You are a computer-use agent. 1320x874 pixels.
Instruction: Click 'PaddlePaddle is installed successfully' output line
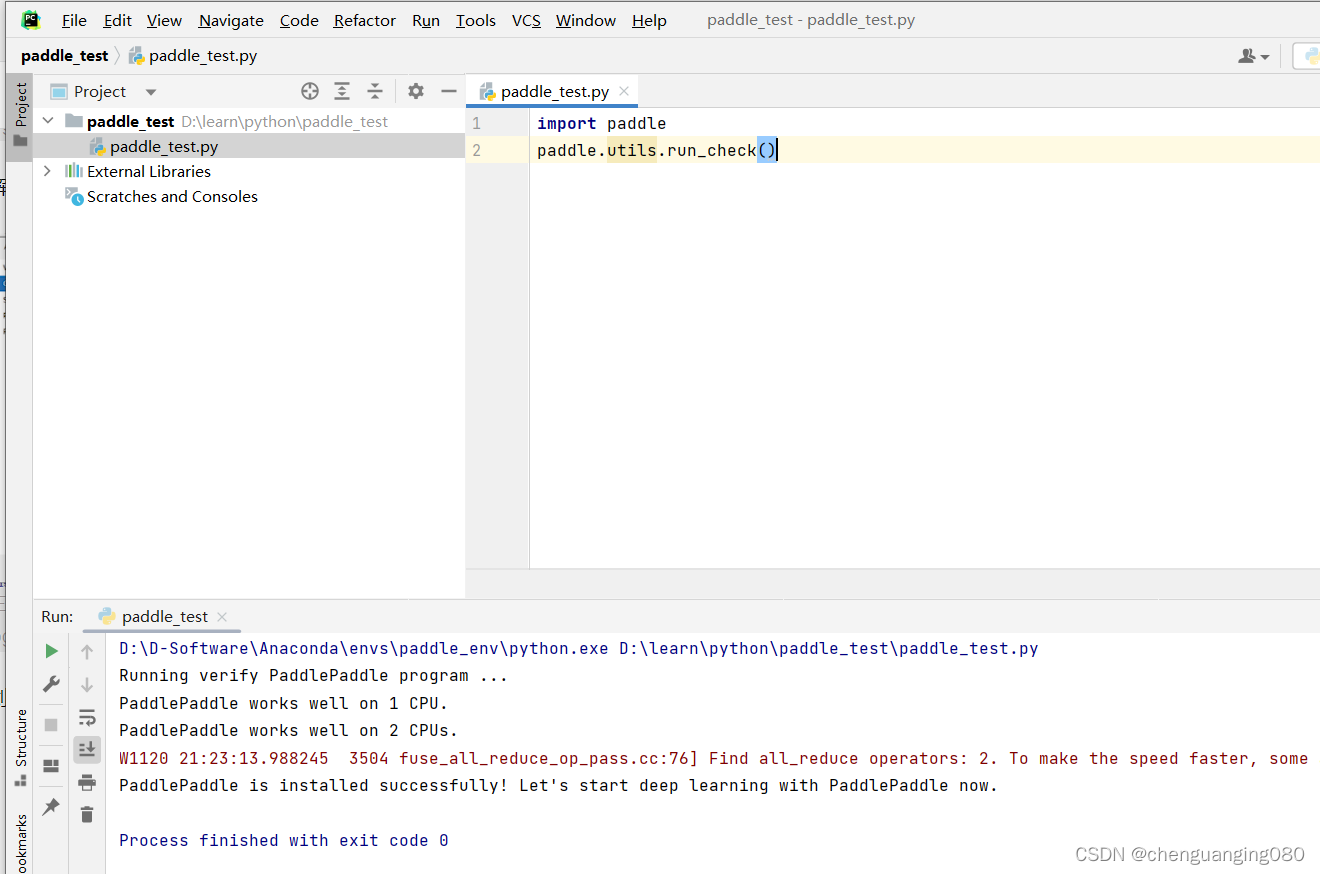click(x=558, y=786)
